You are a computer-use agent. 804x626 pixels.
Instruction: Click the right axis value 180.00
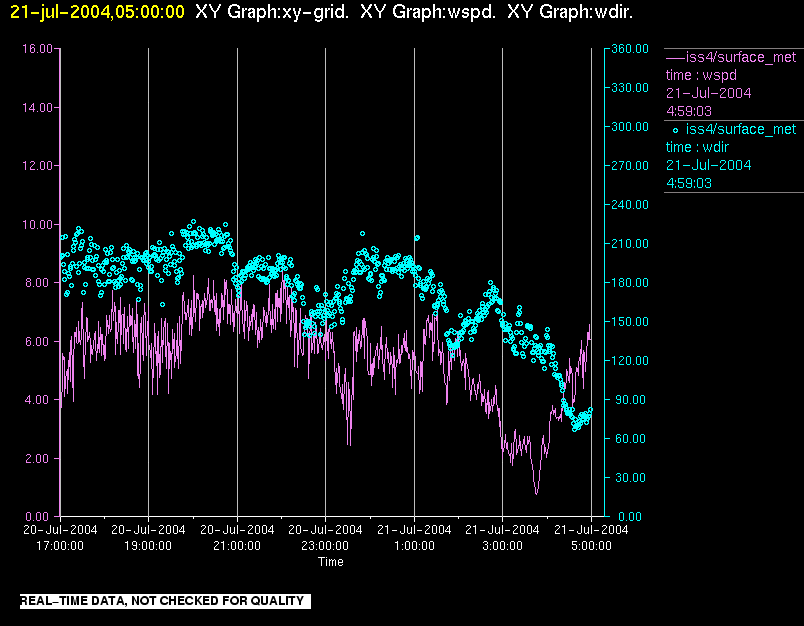click(630, 282)
